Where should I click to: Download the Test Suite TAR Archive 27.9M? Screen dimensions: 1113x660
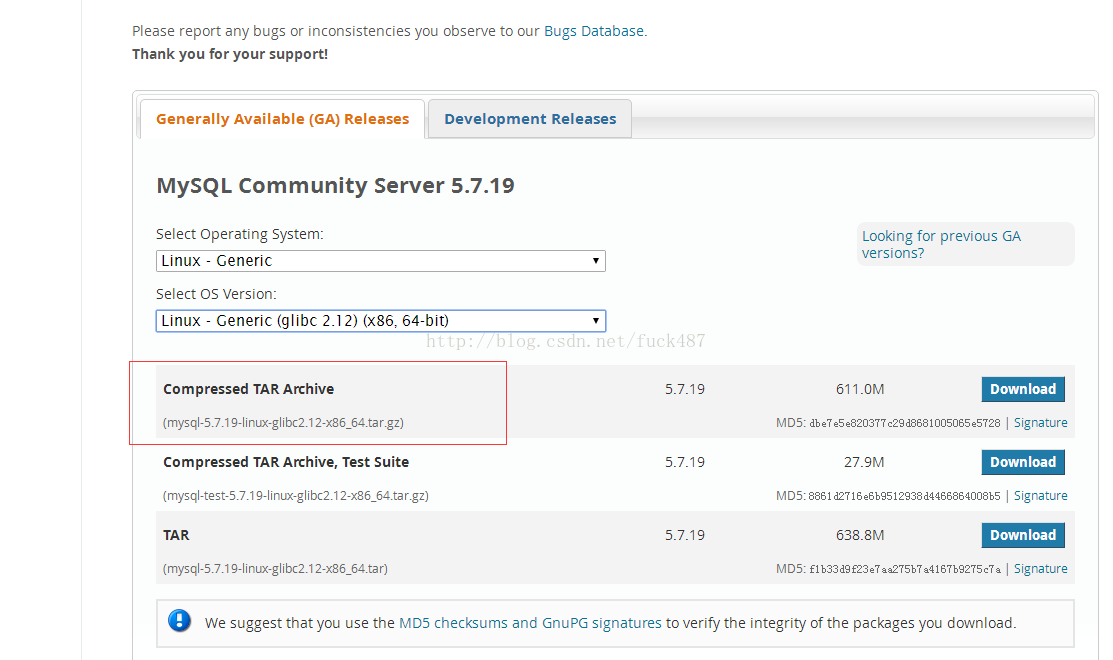(x=1023, y=462)
